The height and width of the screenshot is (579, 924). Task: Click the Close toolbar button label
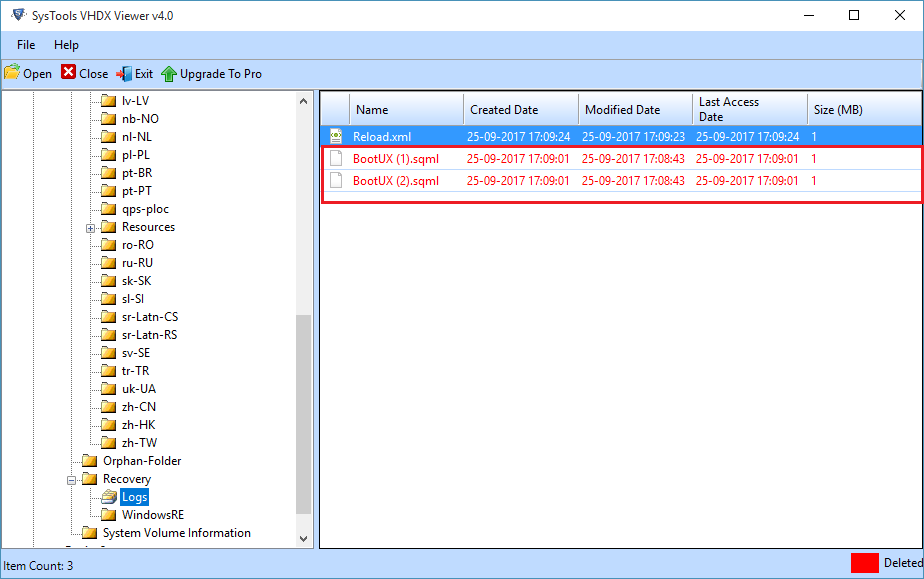pyautogui.click(x=94, y=74)
